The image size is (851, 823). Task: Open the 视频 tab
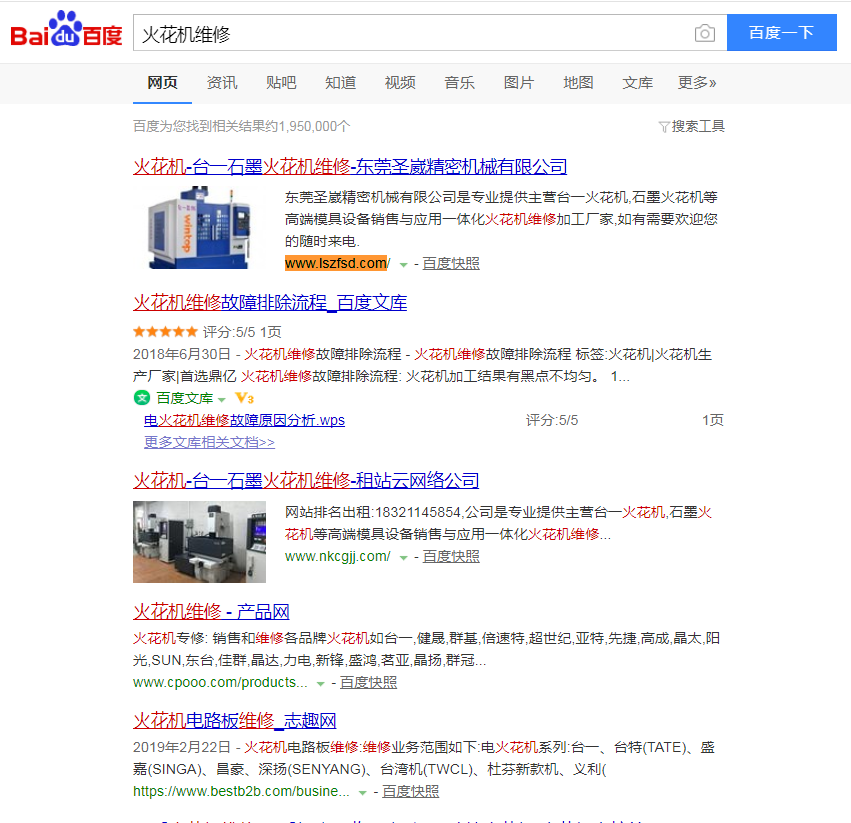coord(400,83)
